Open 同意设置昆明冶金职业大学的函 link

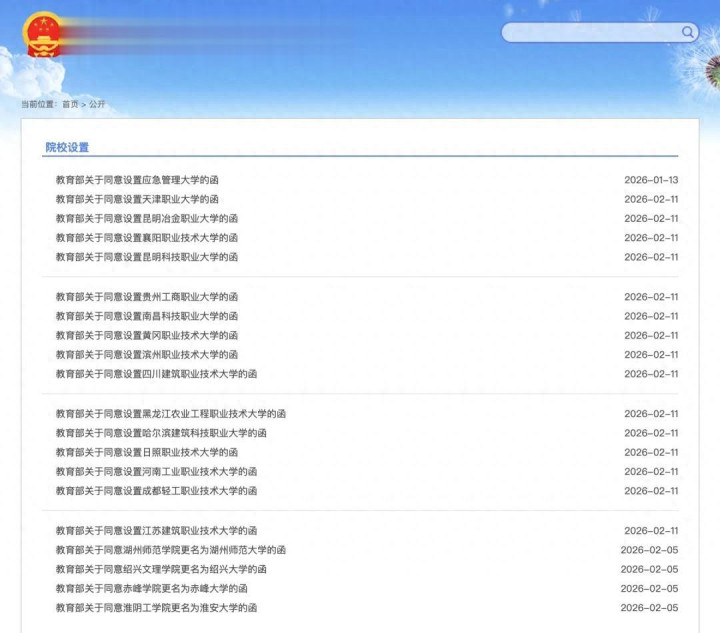pyautogui.click(x=147, y=218)
